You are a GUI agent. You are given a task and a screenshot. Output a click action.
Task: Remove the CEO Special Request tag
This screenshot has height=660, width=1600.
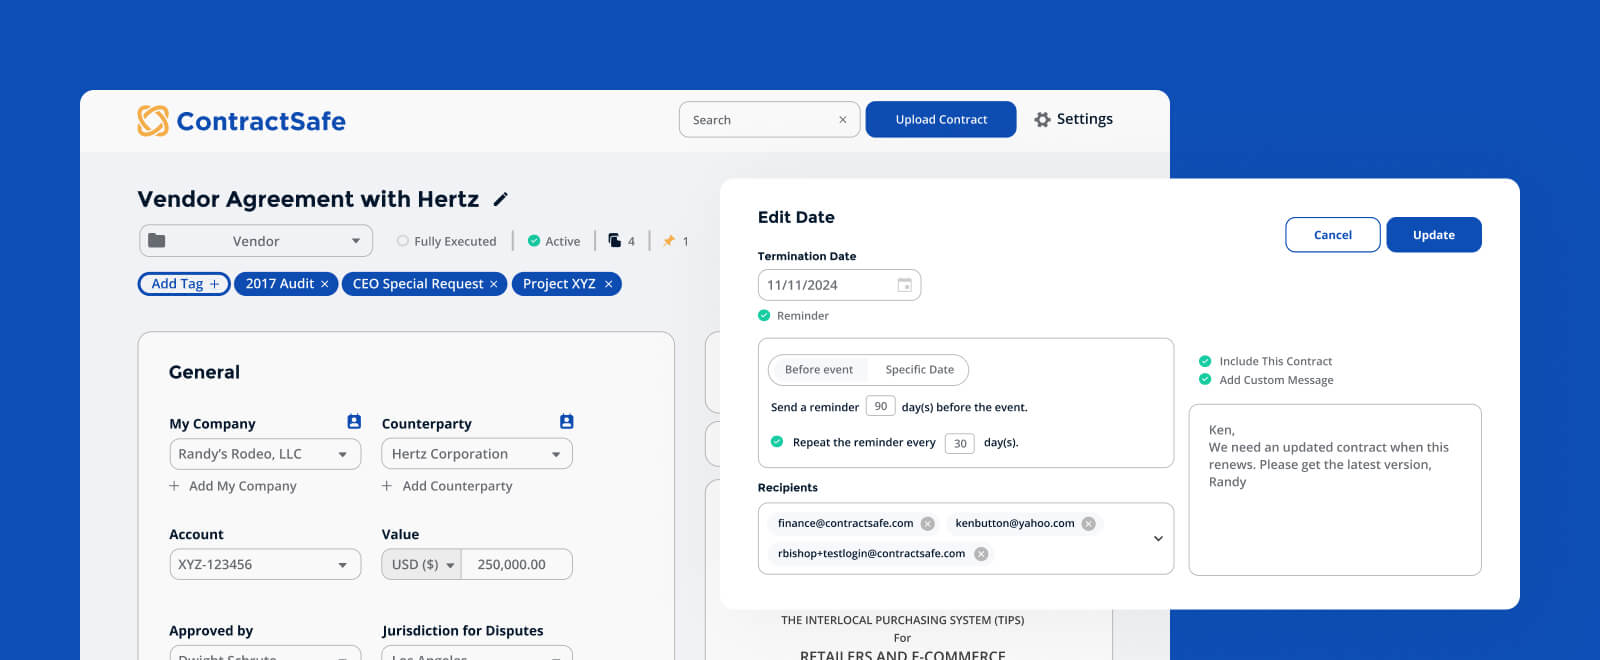(x=493, y=284)
